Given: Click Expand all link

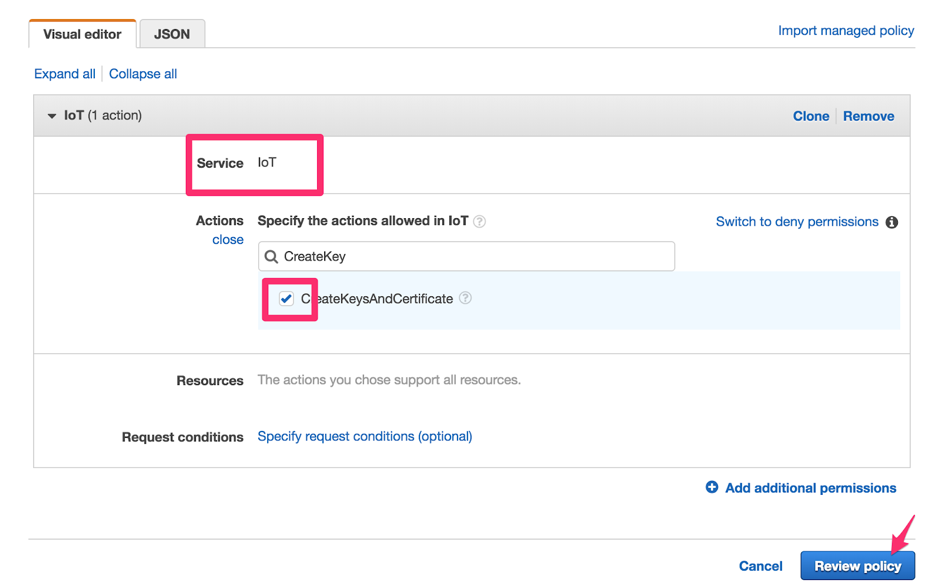Looking at the screenshot, I should [65, 74].
